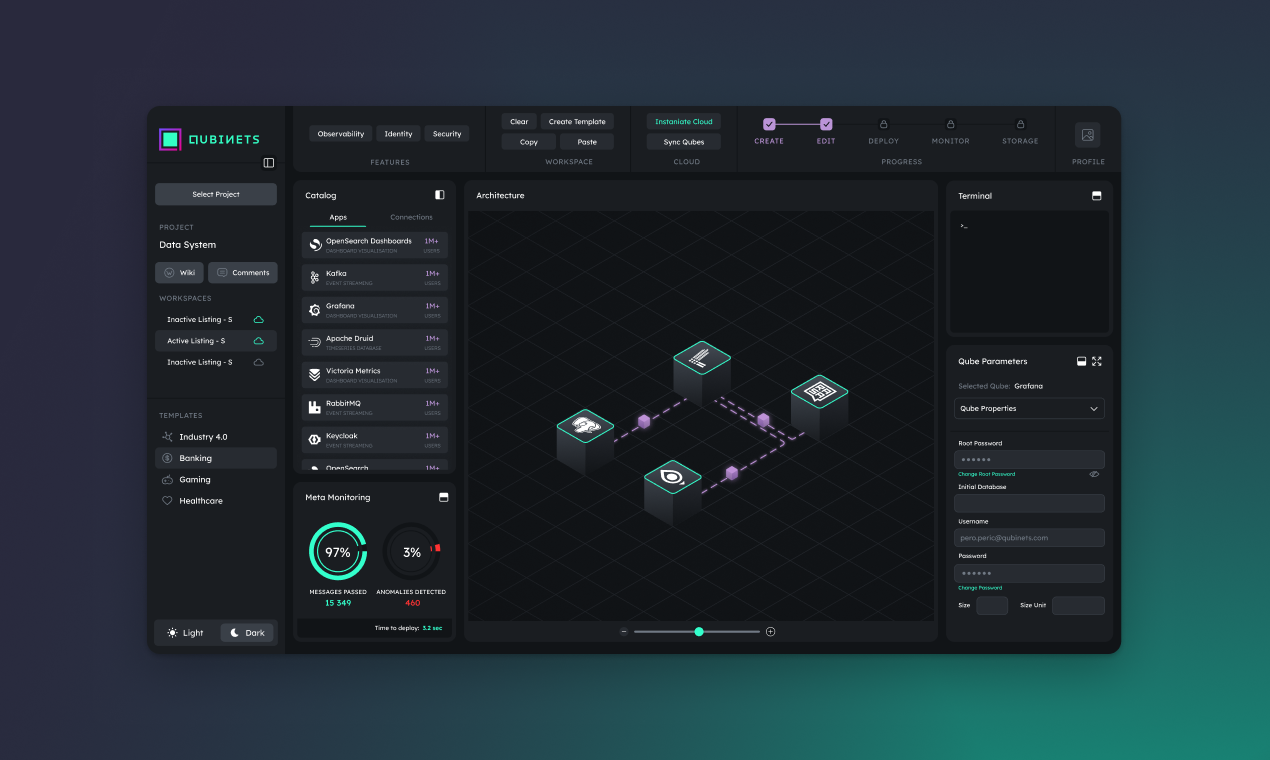Select the Industry 4.0 template
The width and height of the screenshot is (1270, 760).
coord(216,437)
